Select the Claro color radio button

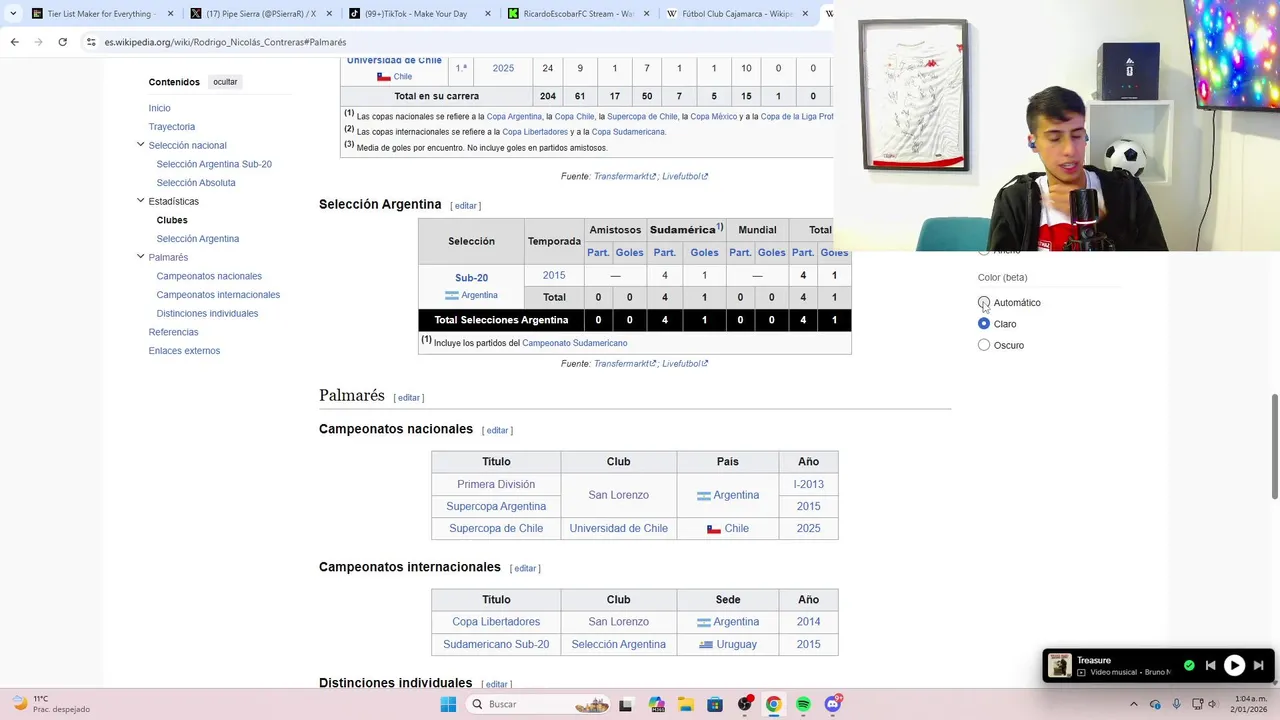984,324
